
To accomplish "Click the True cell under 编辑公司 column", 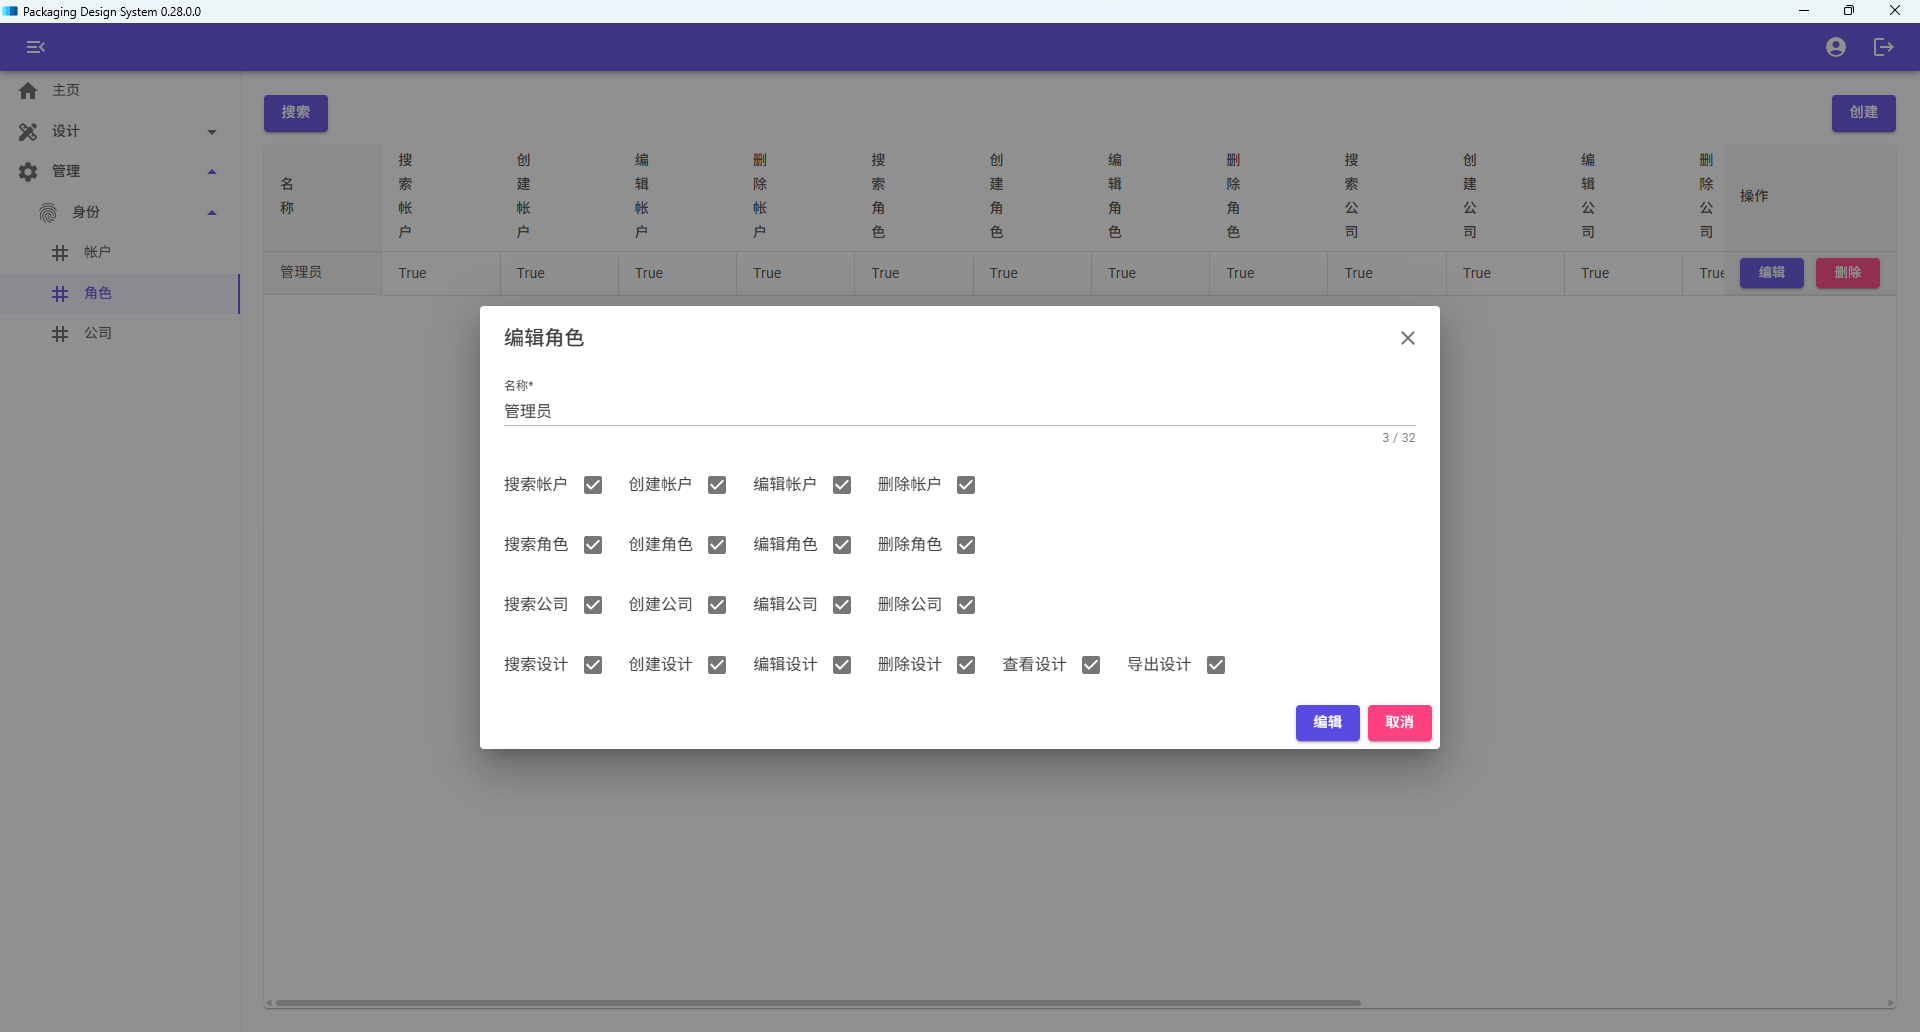I will (1623, 273).
